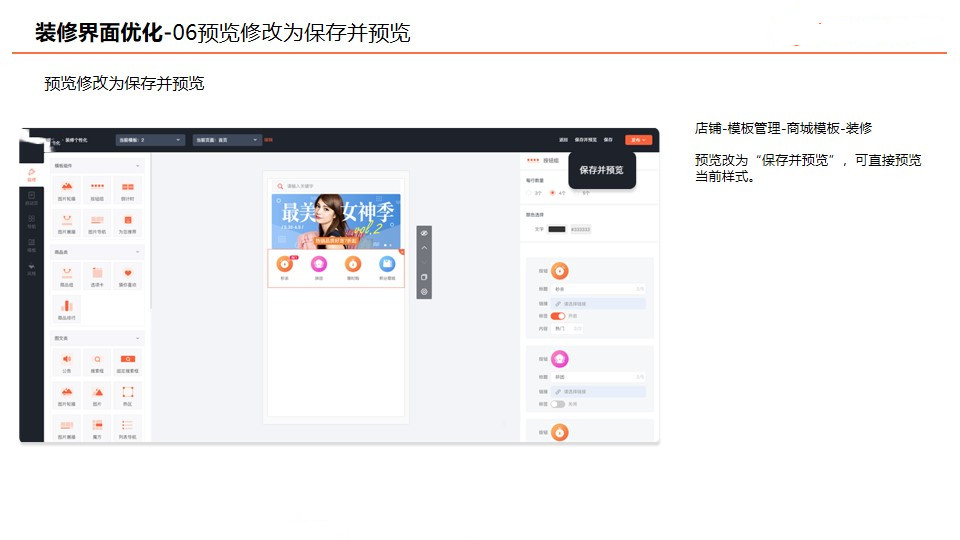This screenshot has height=540, width=960.
Task: Select the 商品组 product group component
Action: [67, 276]
